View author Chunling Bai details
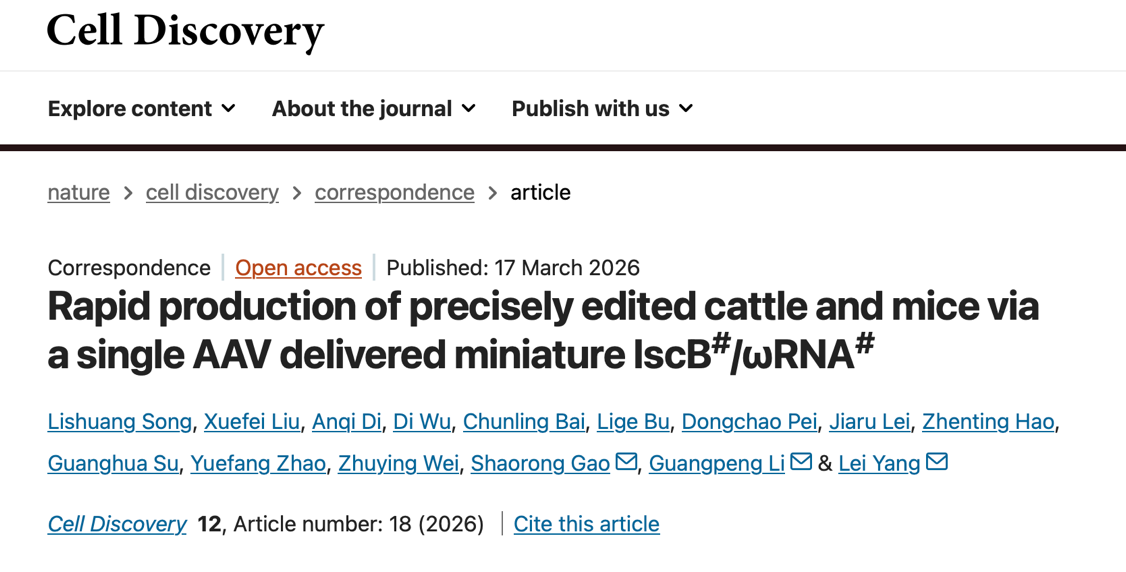1126x572 pixels. [x=524, y=422]
